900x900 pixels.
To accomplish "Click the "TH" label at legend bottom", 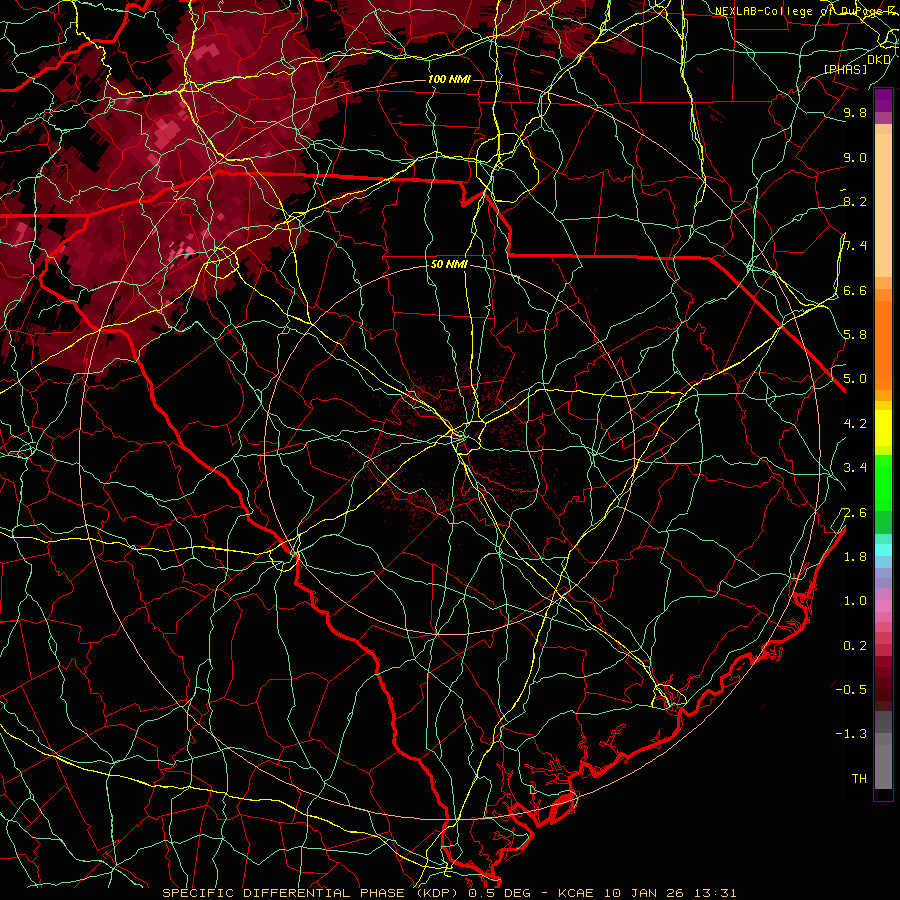I will (x=859, y=779).
